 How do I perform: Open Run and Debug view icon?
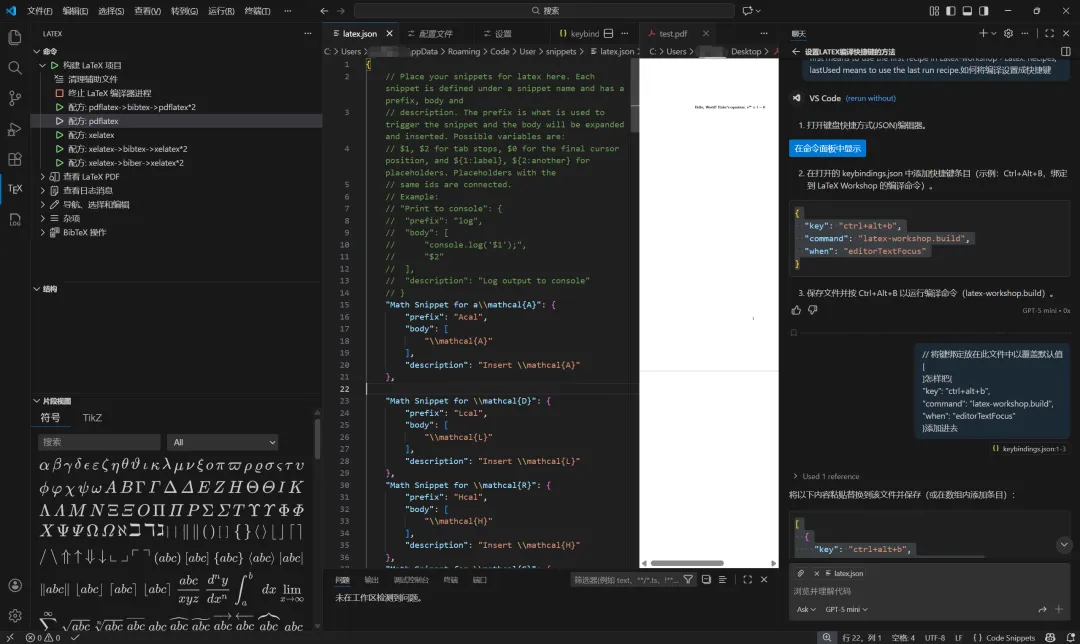(x=15, y=129)
